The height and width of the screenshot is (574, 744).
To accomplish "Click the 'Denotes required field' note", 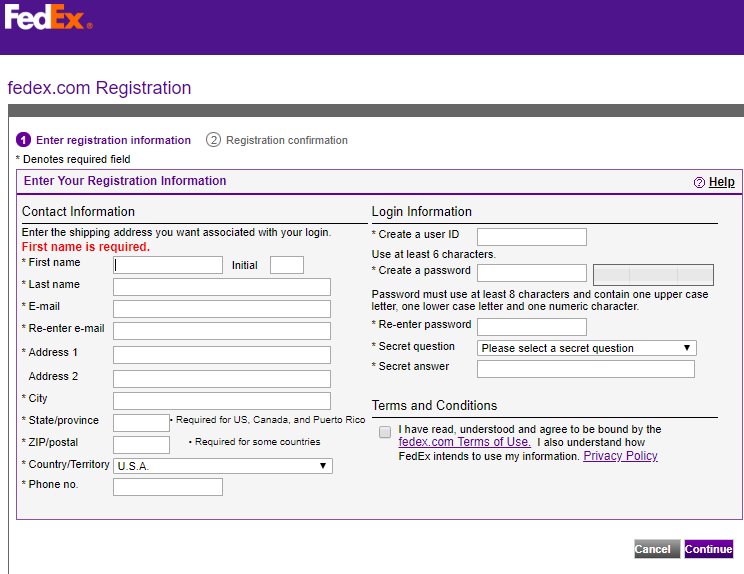I will 76,159.
